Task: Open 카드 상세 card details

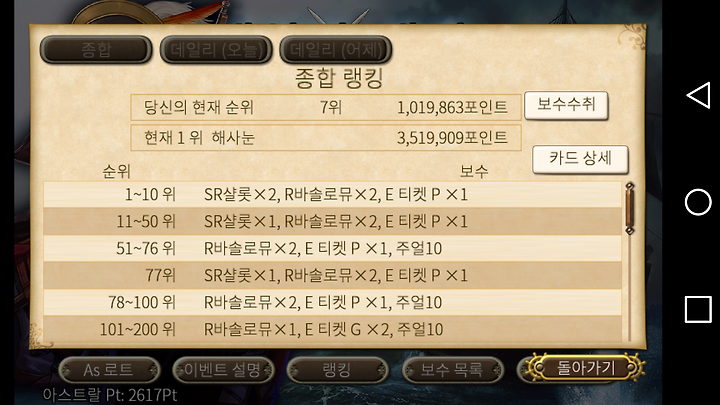Action: point(580,159)
